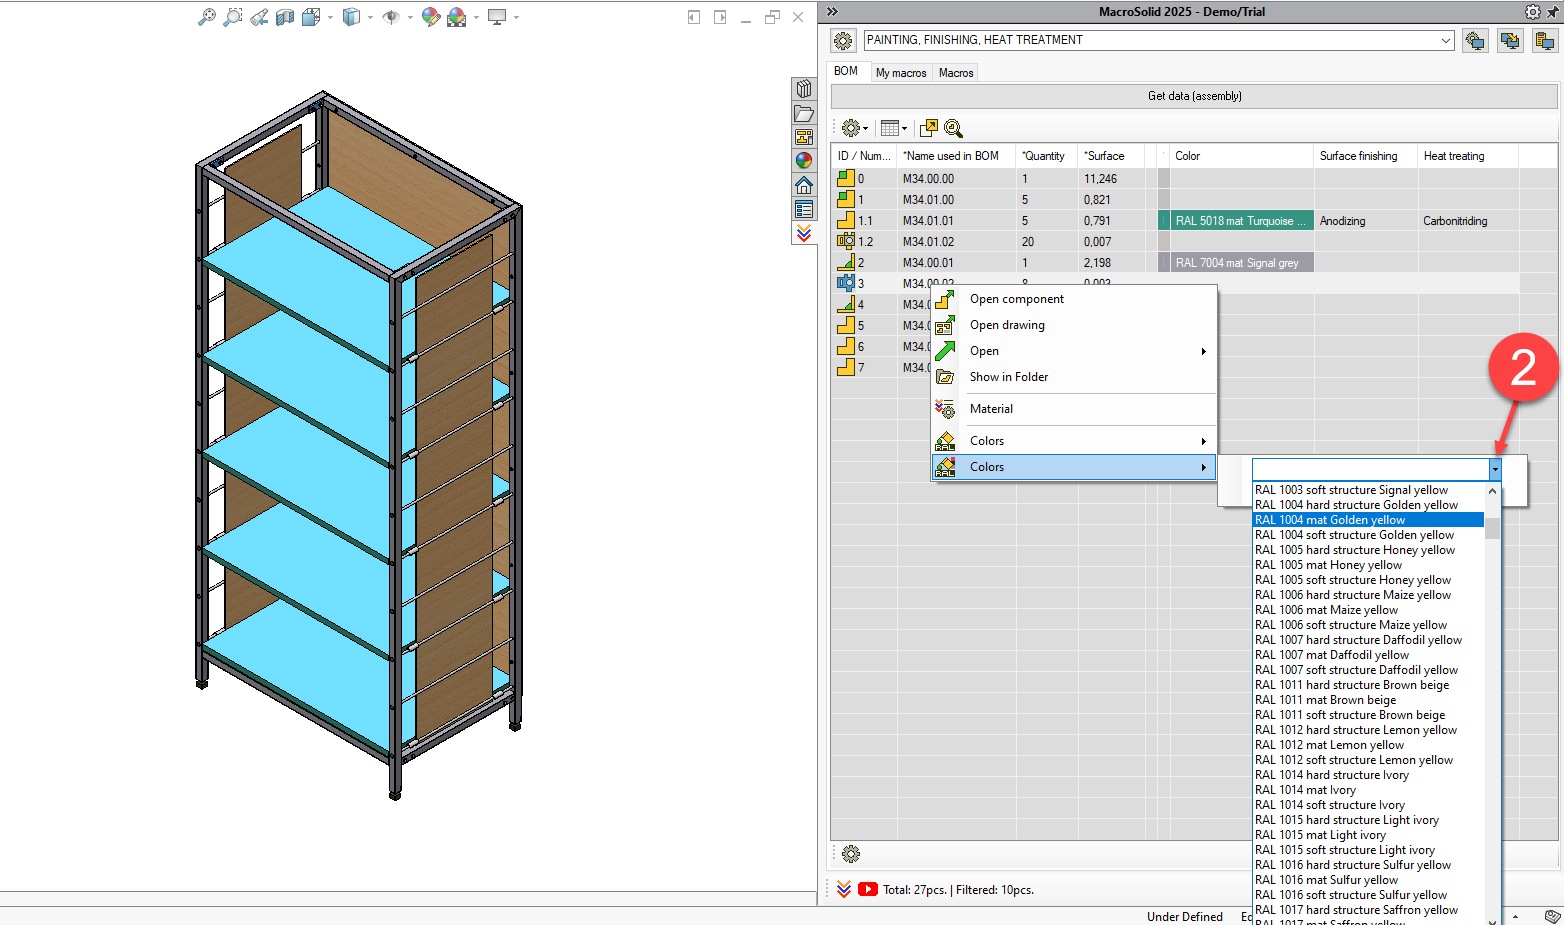Click the export window arrow icon

929,128
